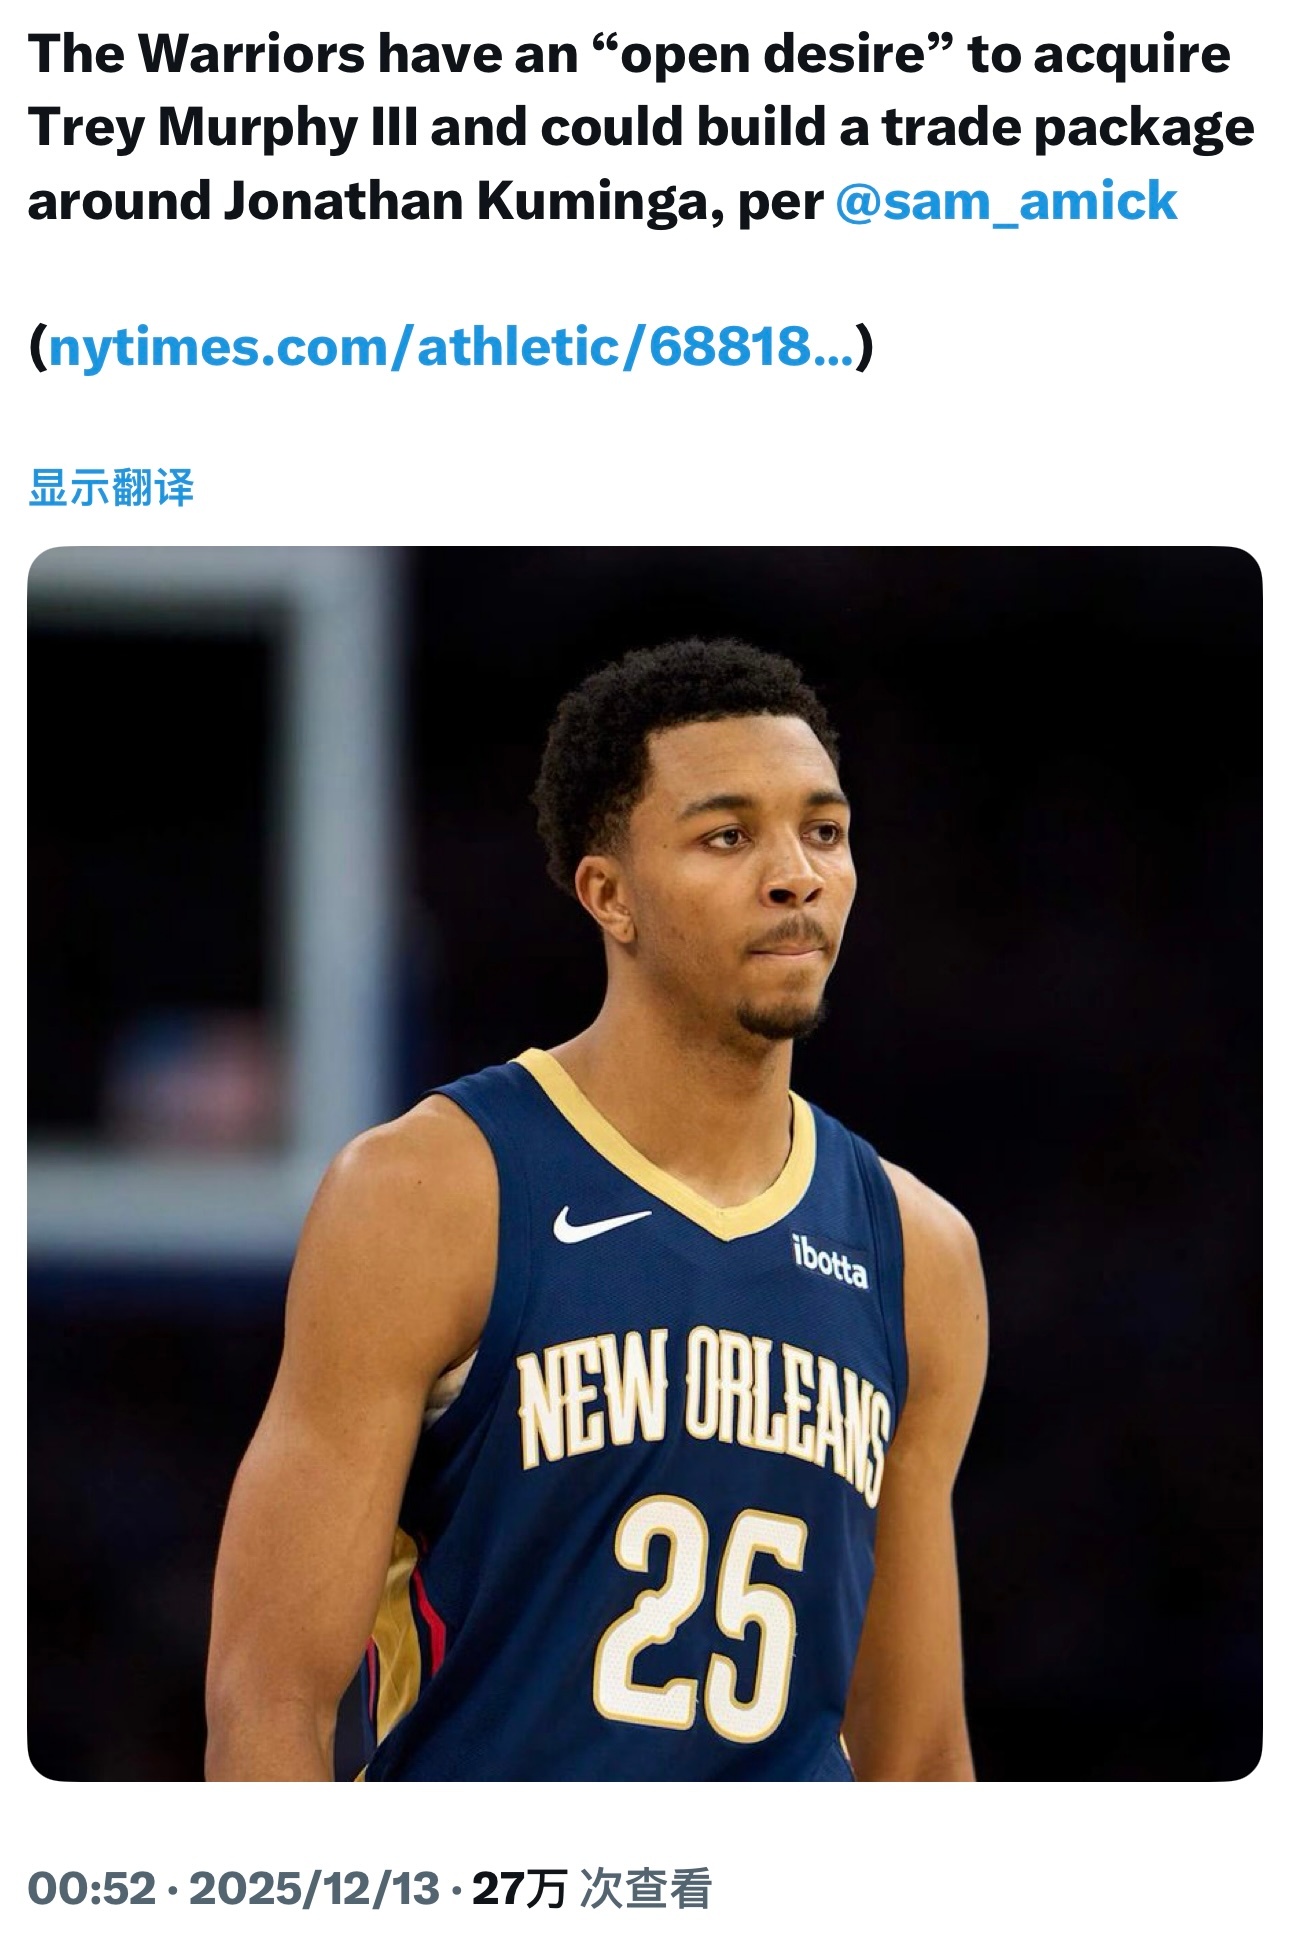Click the 00:52 post timestamp
This screenshot has width=1290, height=1948.
(x=92, y=1889)
